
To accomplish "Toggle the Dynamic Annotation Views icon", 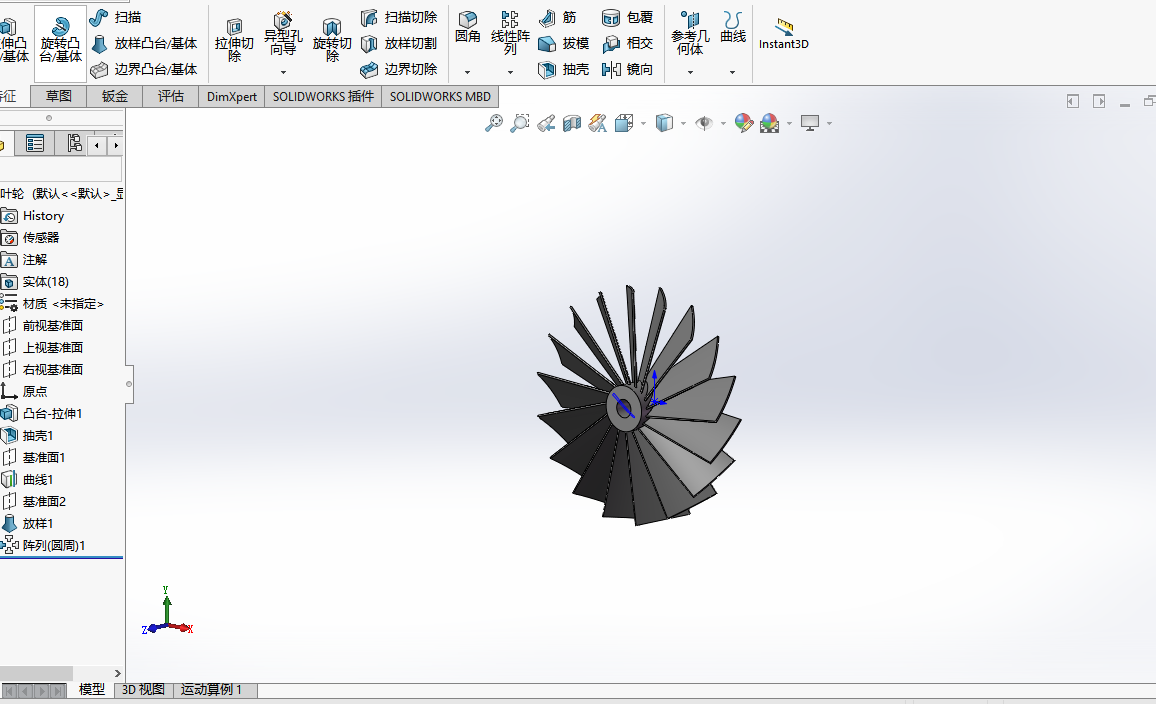I will (598, 123).
